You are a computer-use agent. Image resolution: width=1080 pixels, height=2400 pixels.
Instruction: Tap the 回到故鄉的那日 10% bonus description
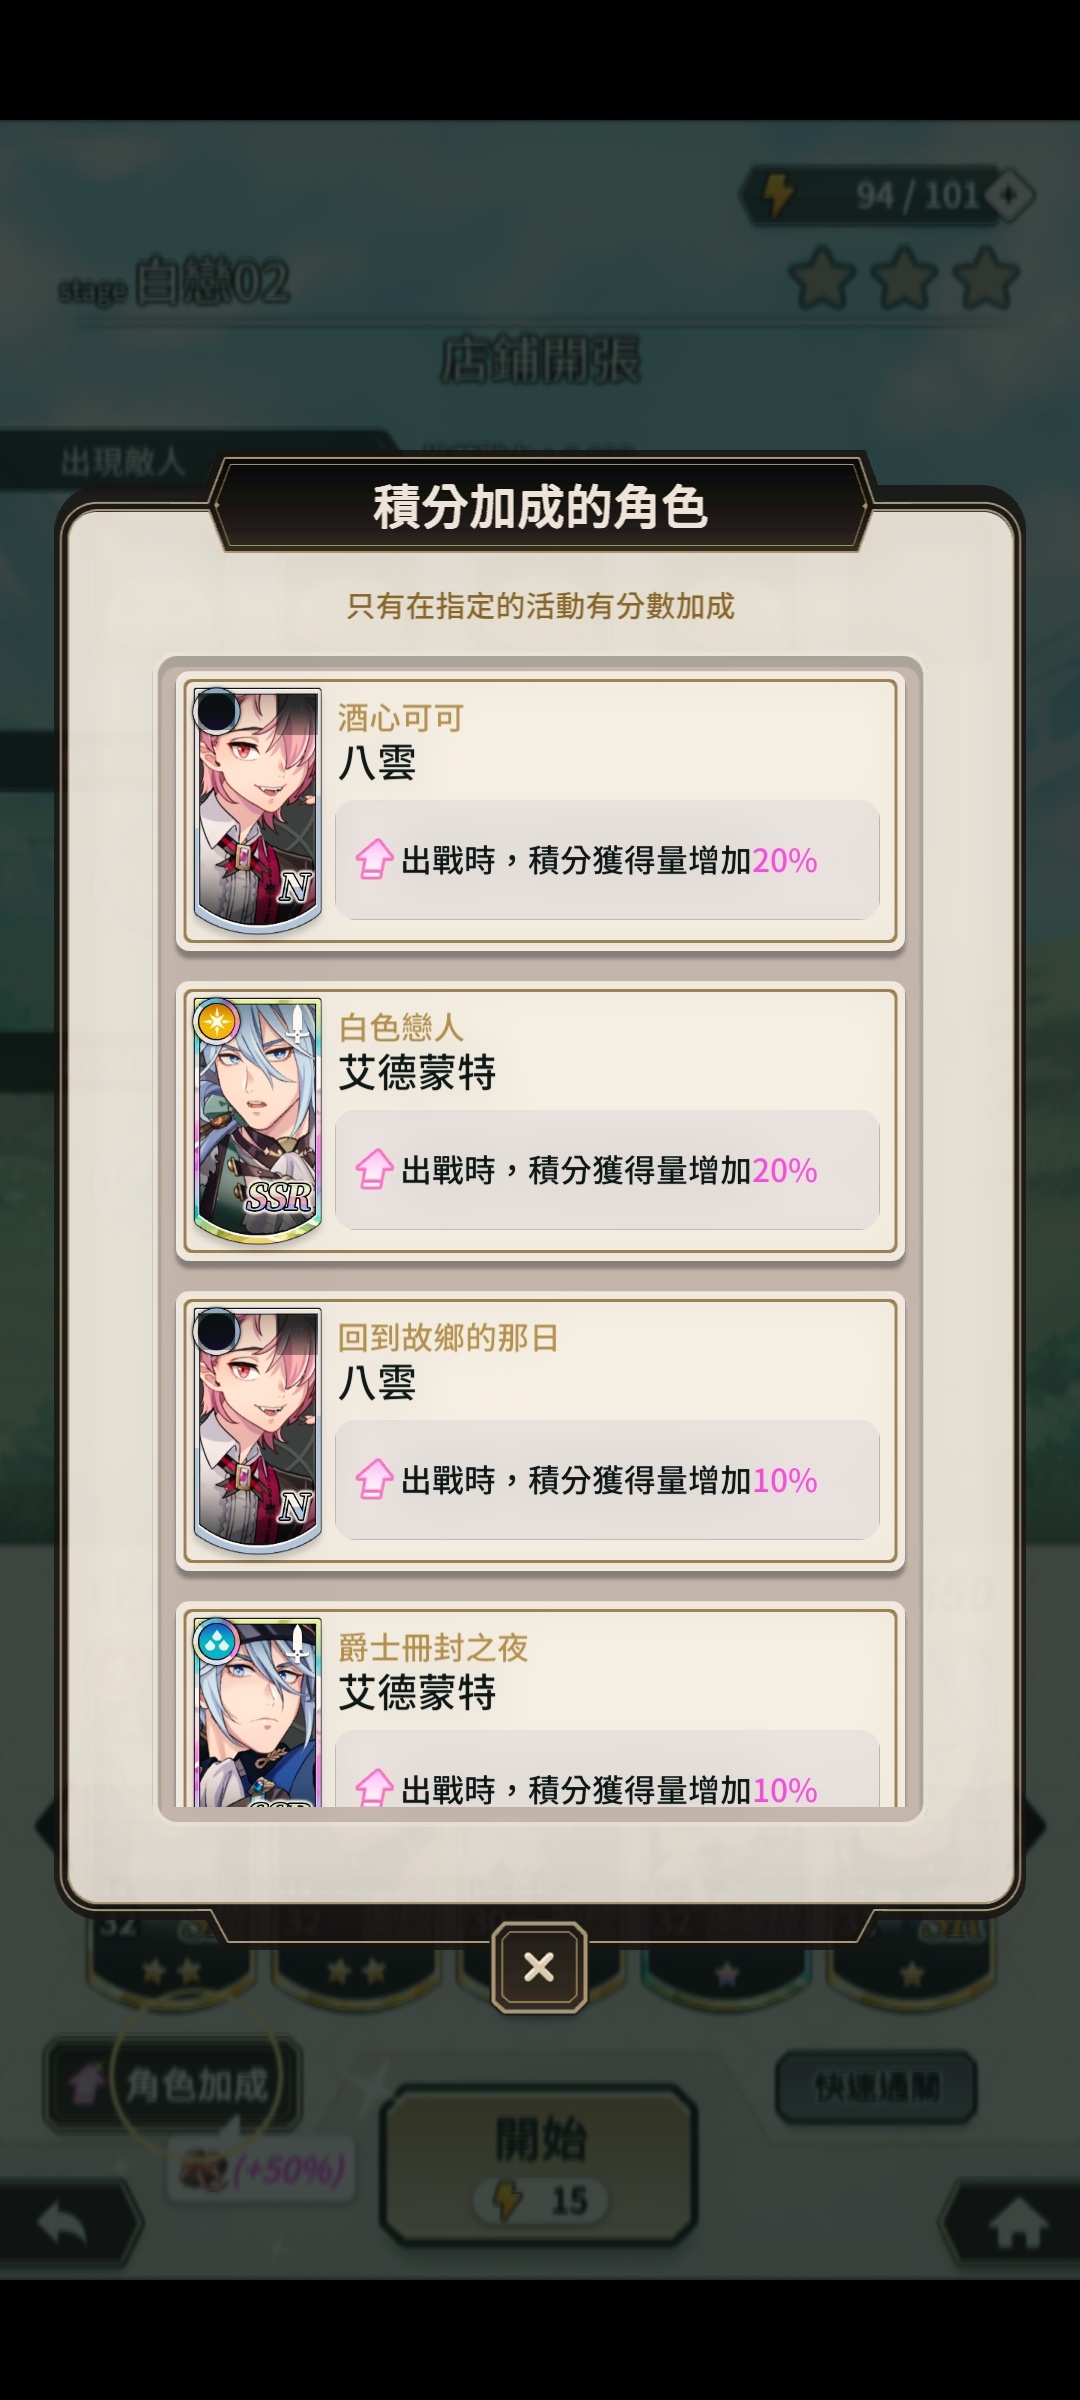click(607, 1479)
